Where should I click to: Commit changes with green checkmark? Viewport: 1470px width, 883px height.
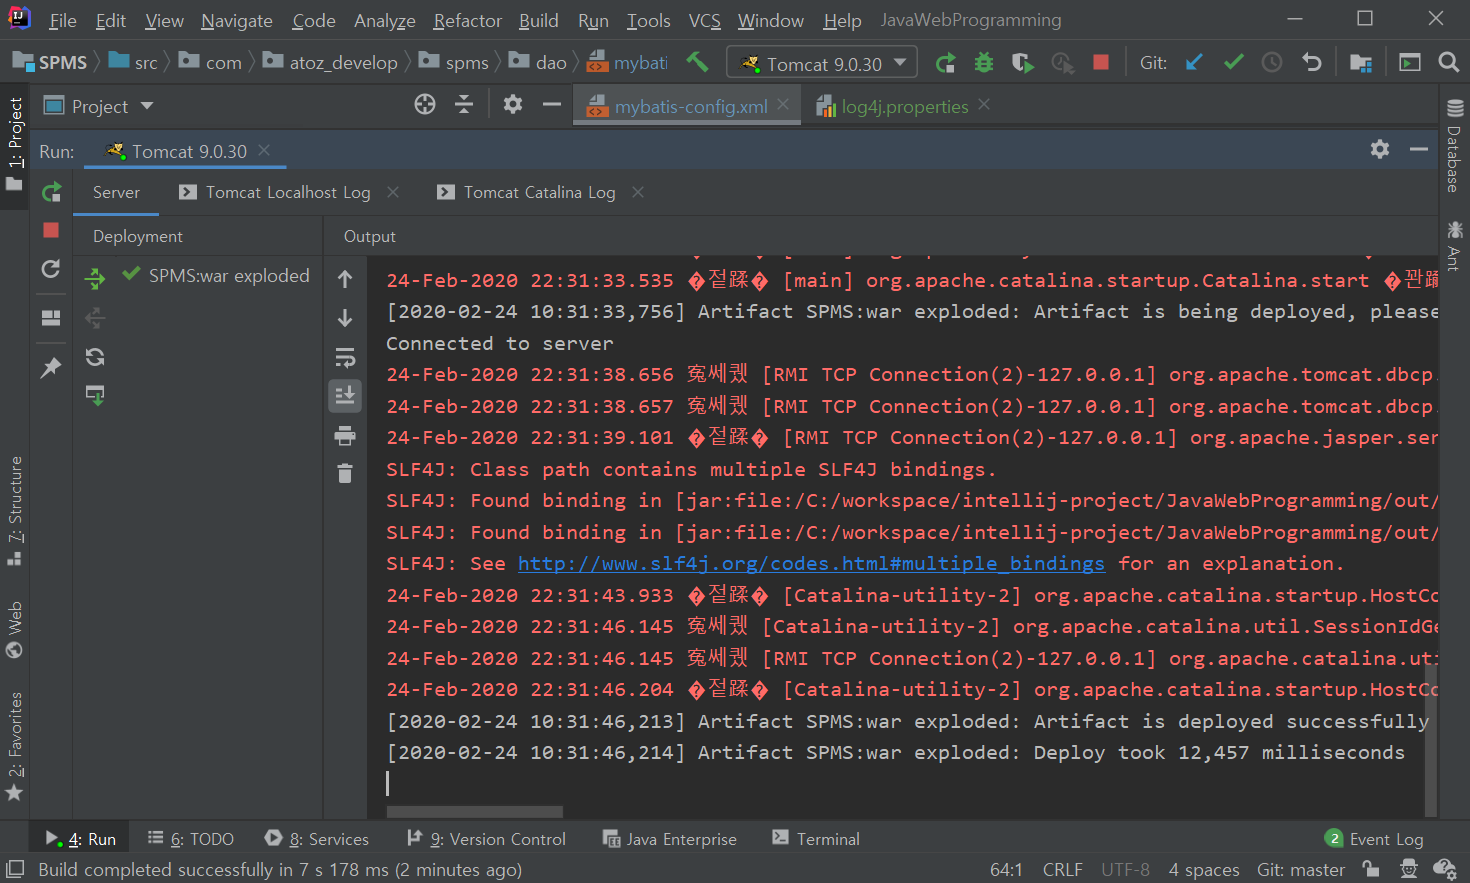click(1233, 62)
